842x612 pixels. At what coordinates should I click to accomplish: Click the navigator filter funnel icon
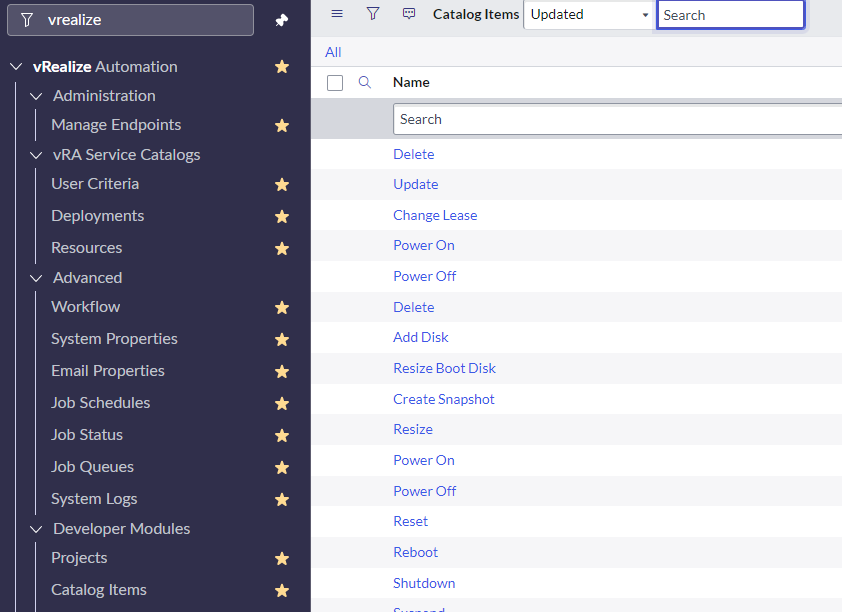(x=27, y=20)
